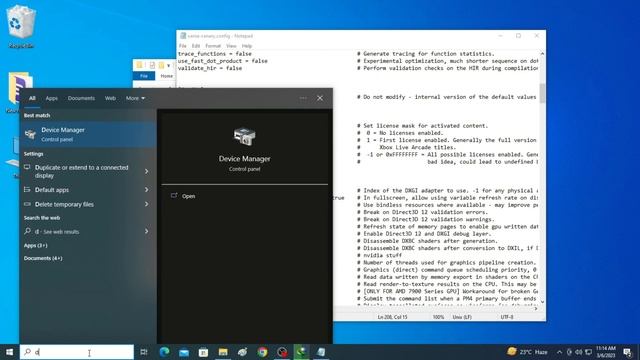Click Notepad horizontal scroll right arrow
The image size is (640, 360).
coord(536,309)
